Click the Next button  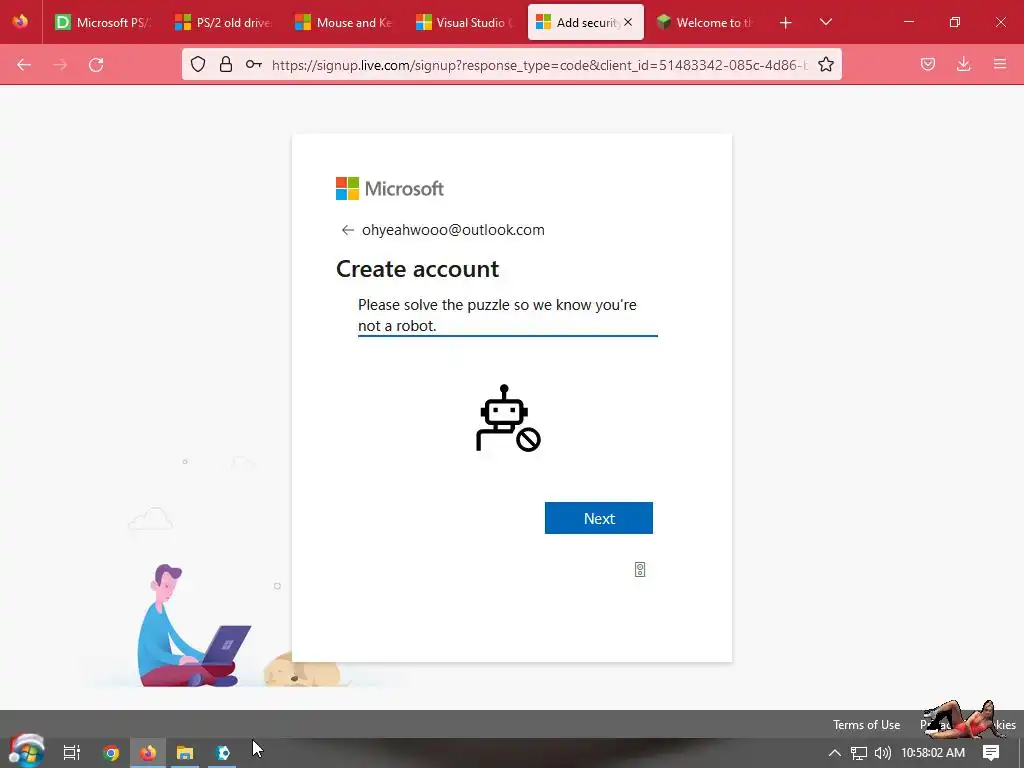[599, 518]
